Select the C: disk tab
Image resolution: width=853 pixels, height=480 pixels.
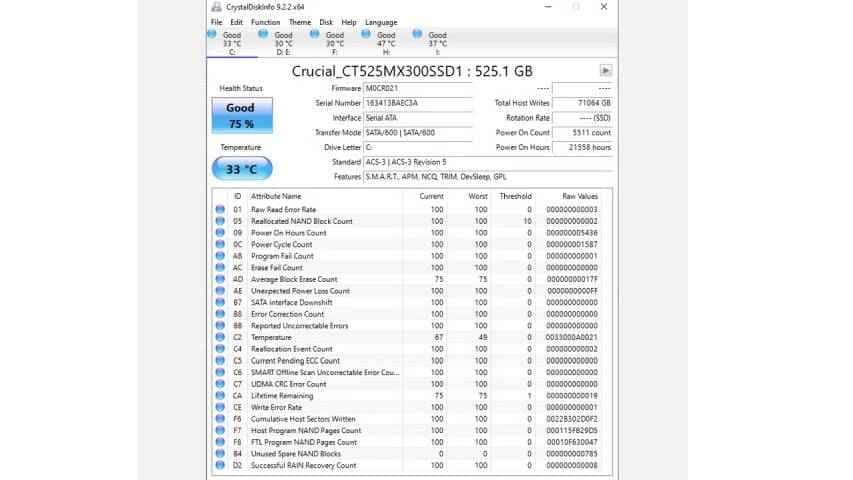232,43
